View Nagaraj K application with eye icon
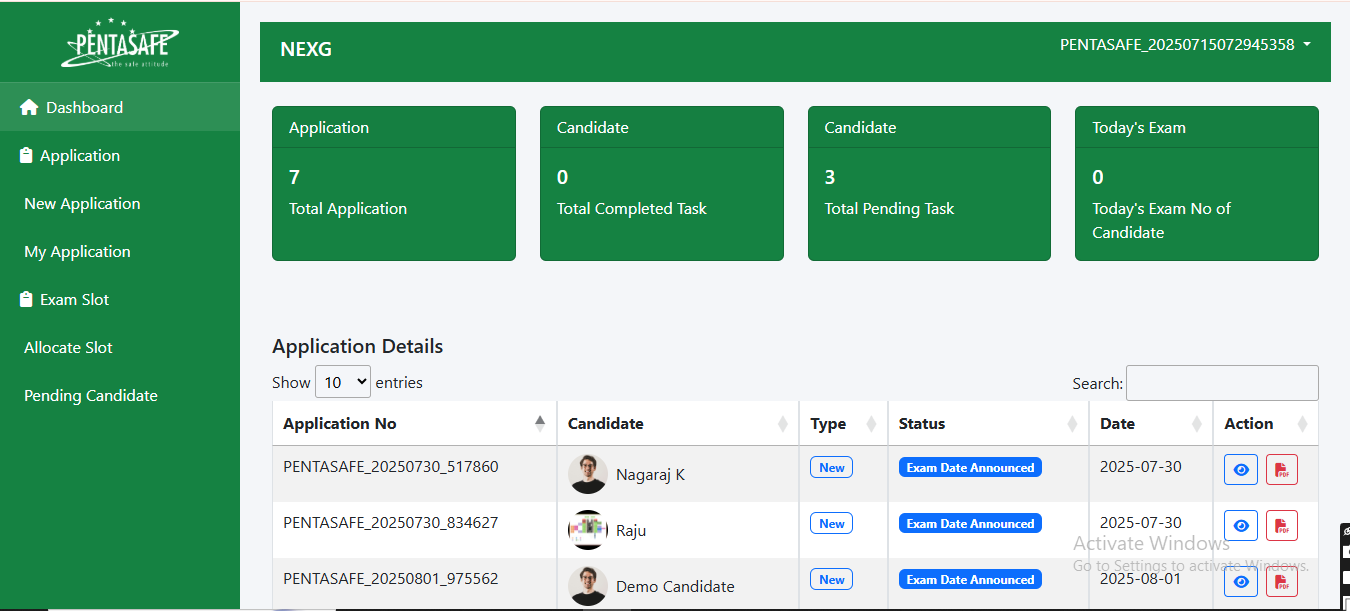The image size is (1350, 611). [1240, 470]
